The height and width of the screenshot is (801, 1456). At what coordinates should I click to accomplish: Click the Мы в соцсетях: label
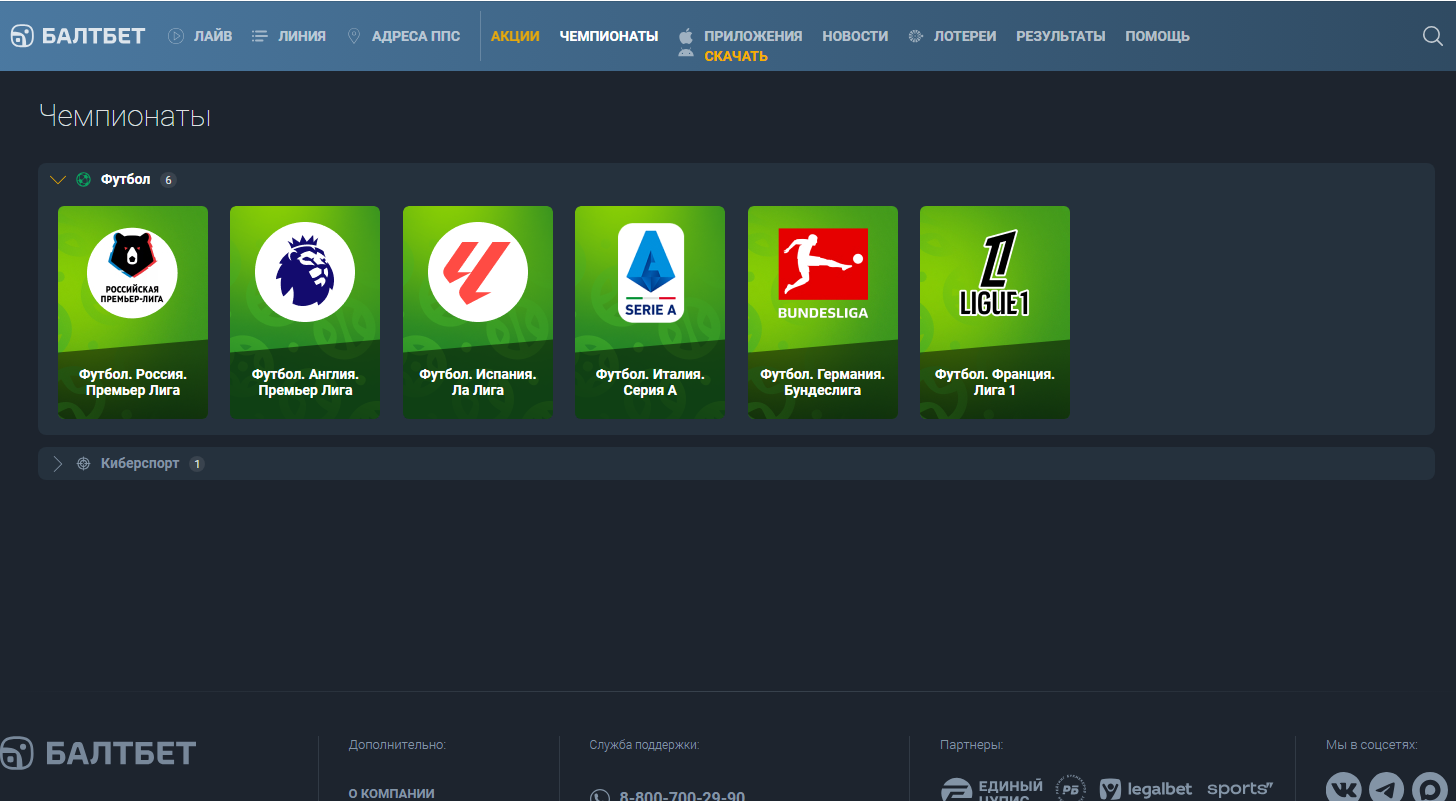[x=1372, y=745]
